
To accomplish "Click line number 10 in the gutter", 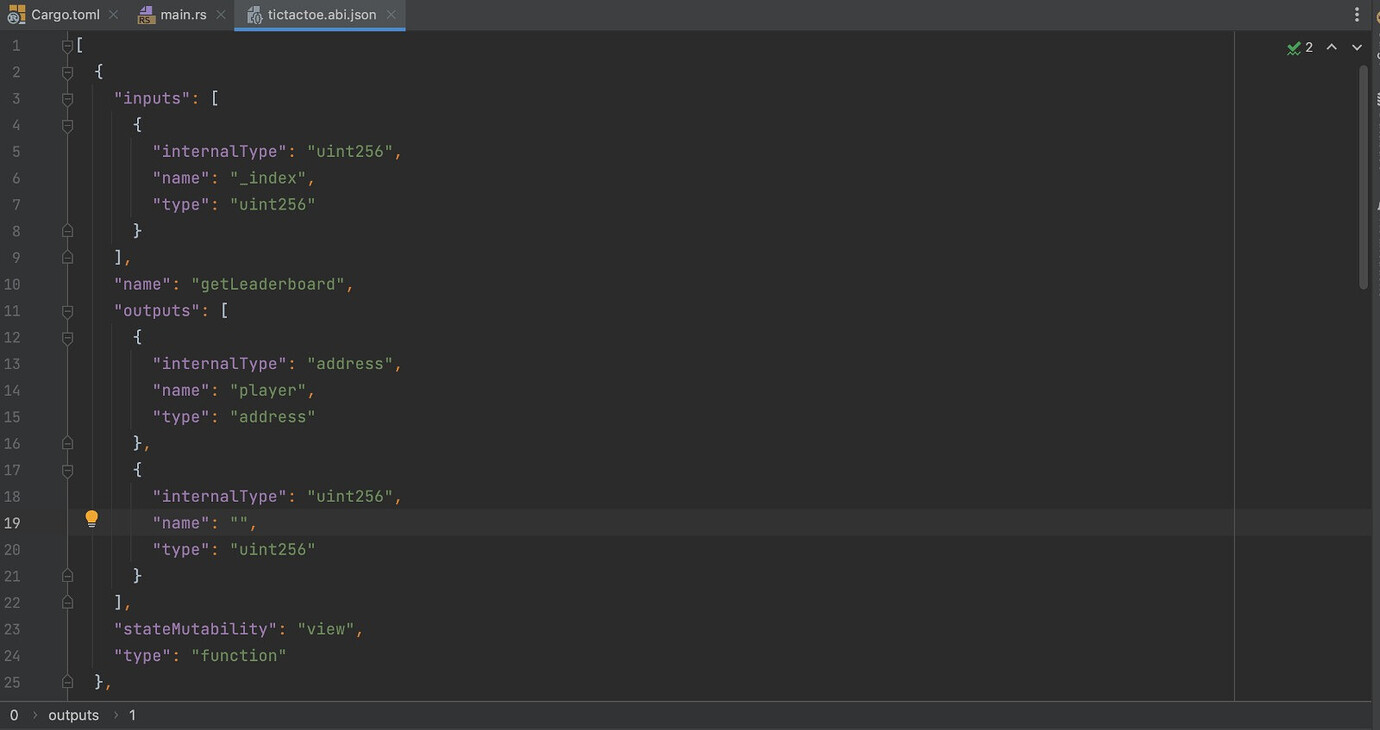I will tap(12, 284).
